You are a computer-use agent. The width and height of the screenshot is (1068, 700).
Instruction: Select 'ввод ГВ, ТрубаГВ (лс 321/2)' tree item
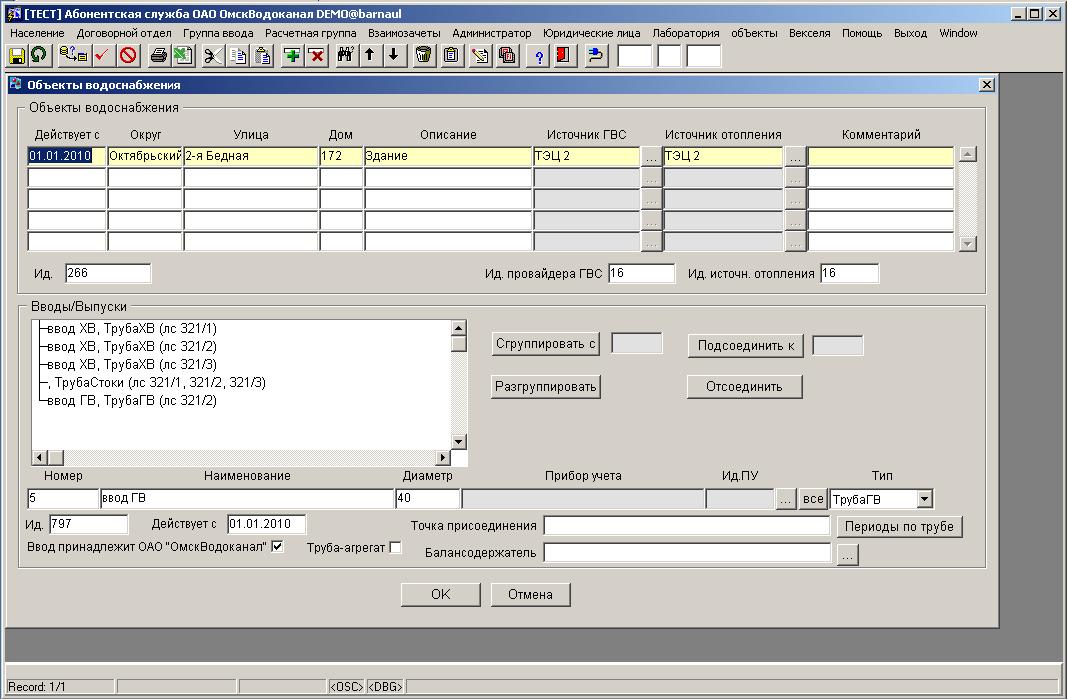click(132, 401)
